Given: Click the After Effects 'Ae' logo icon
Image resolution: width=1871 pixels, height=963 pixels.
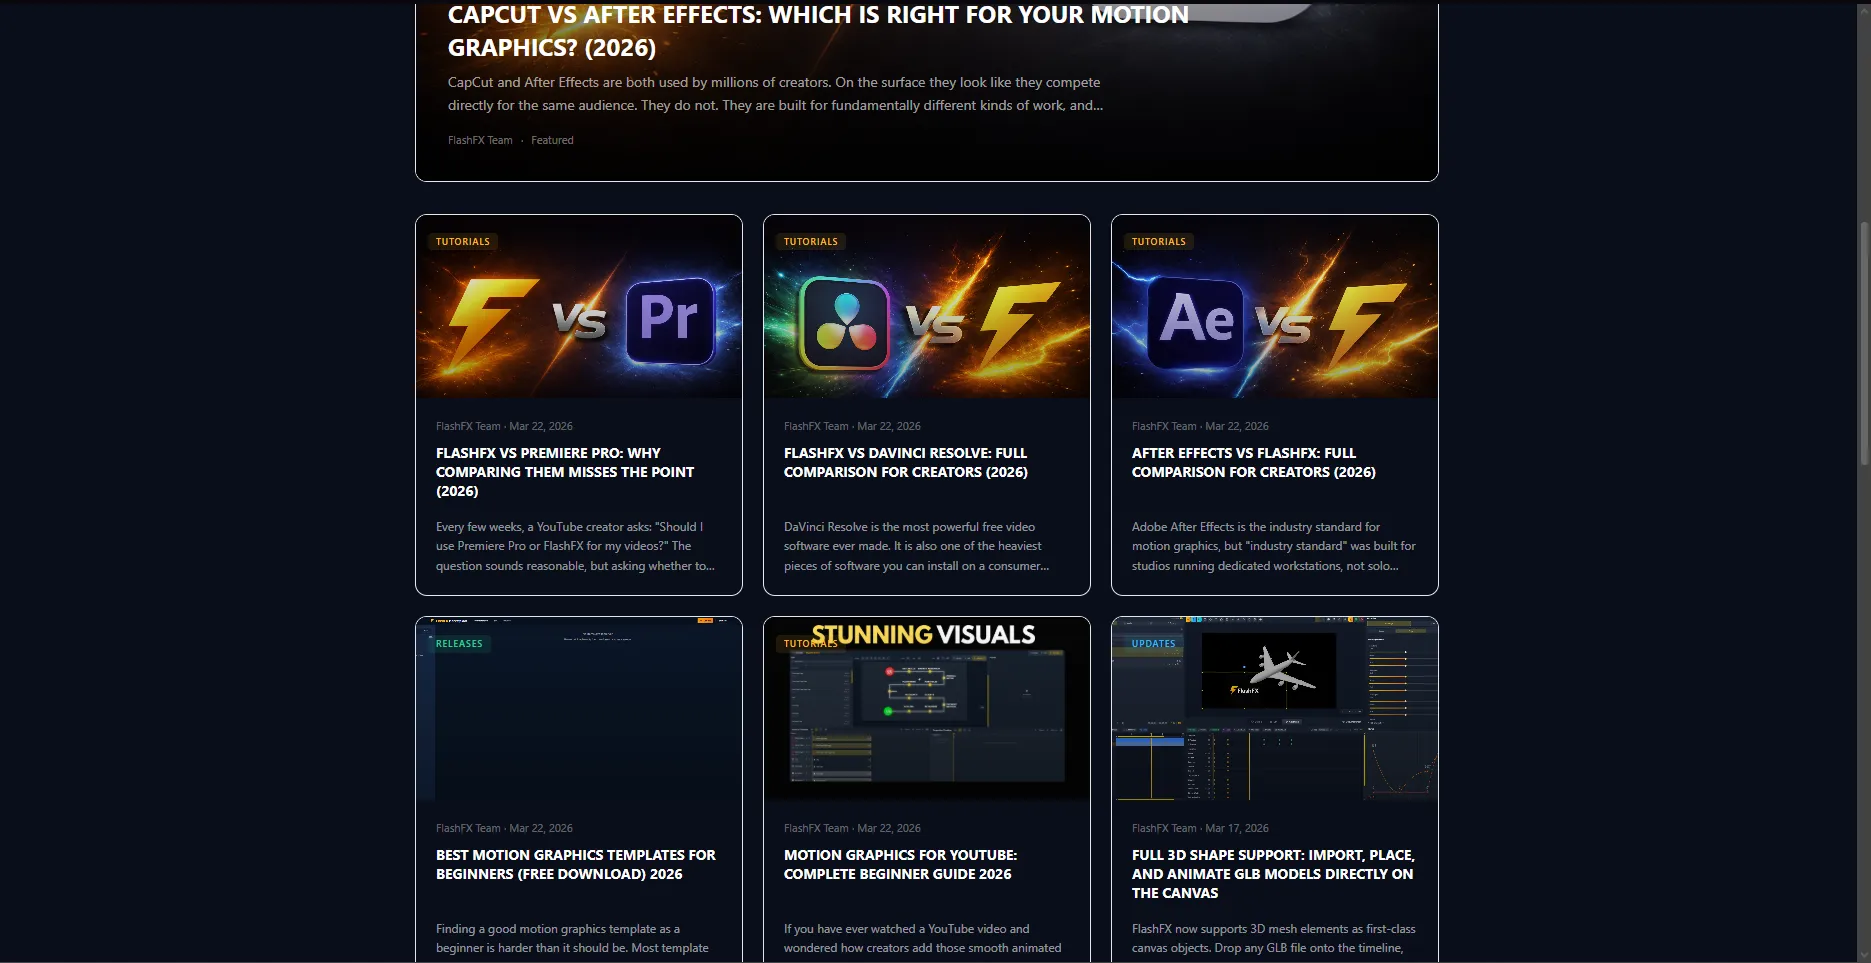Looking at the screenshot, I should pyautogui.click(x=1196, y=321).
